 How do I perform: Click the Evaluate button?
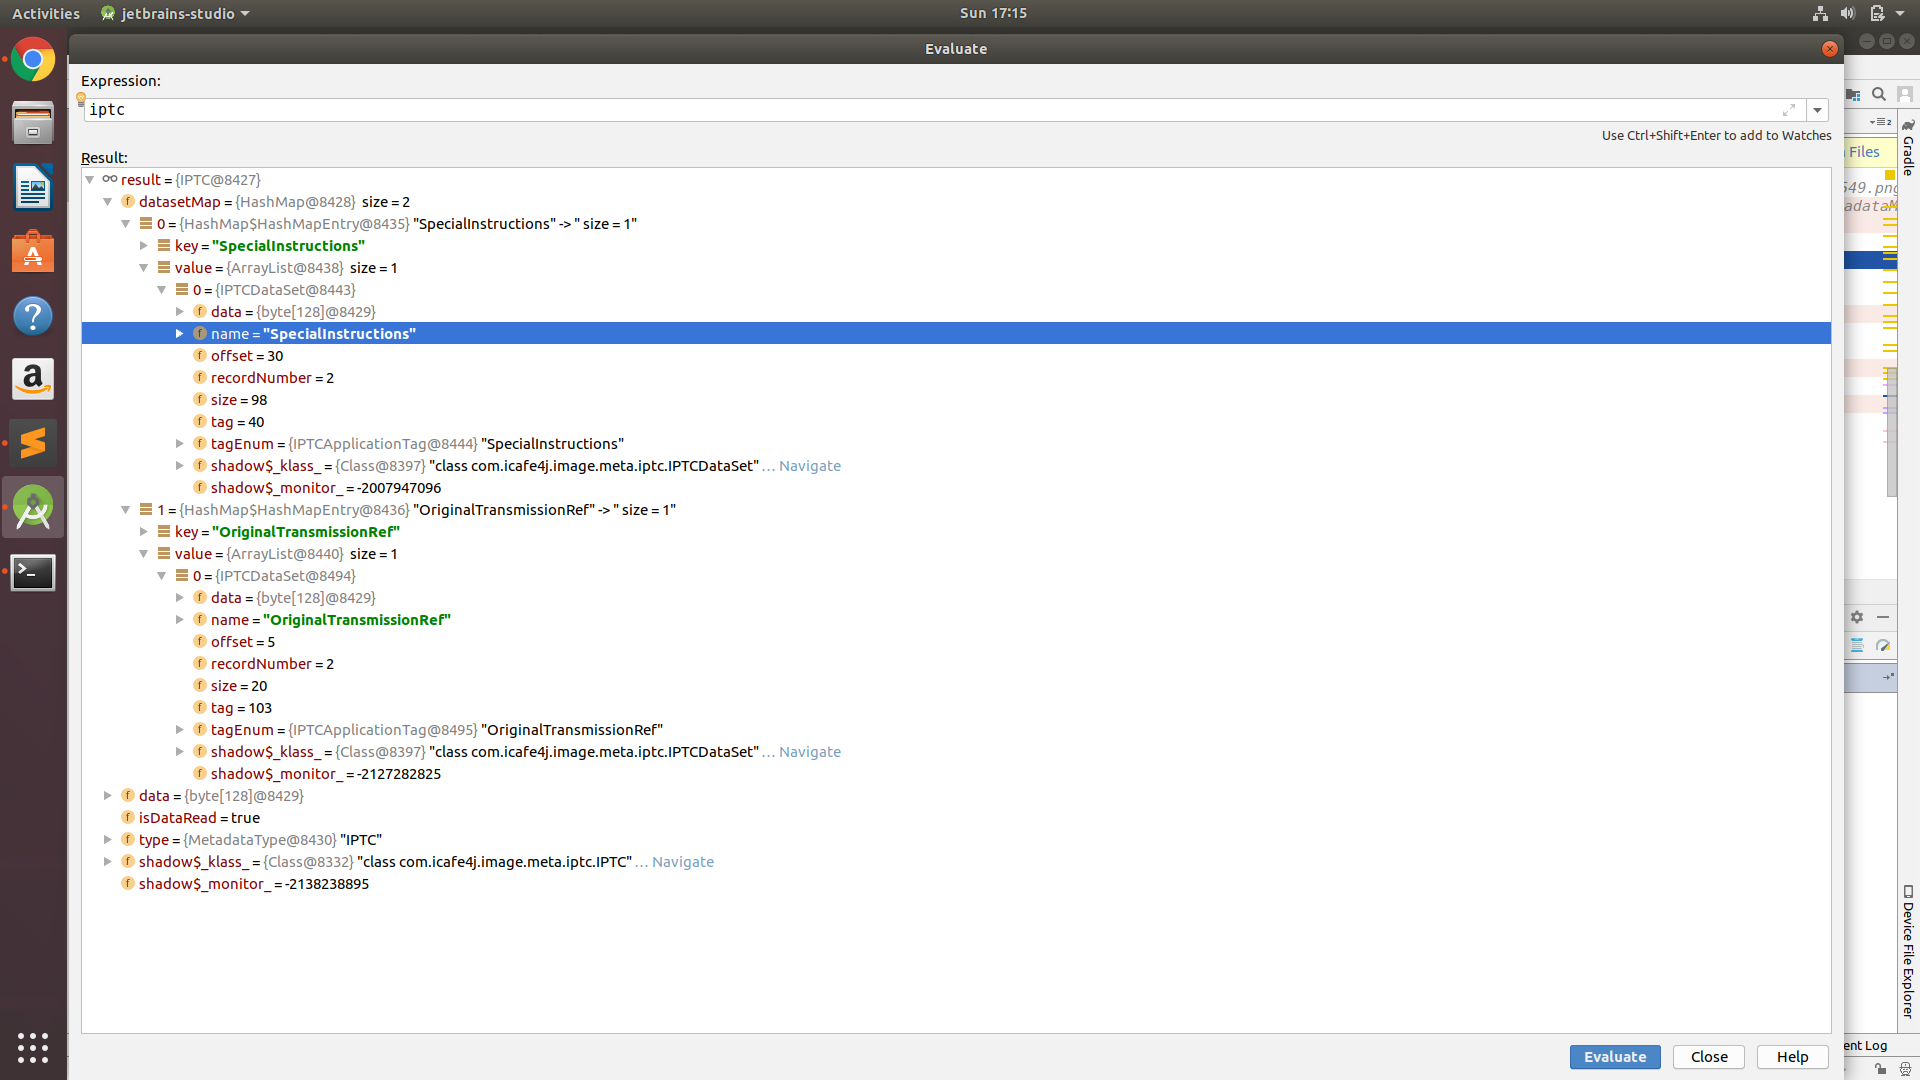1614,1057
